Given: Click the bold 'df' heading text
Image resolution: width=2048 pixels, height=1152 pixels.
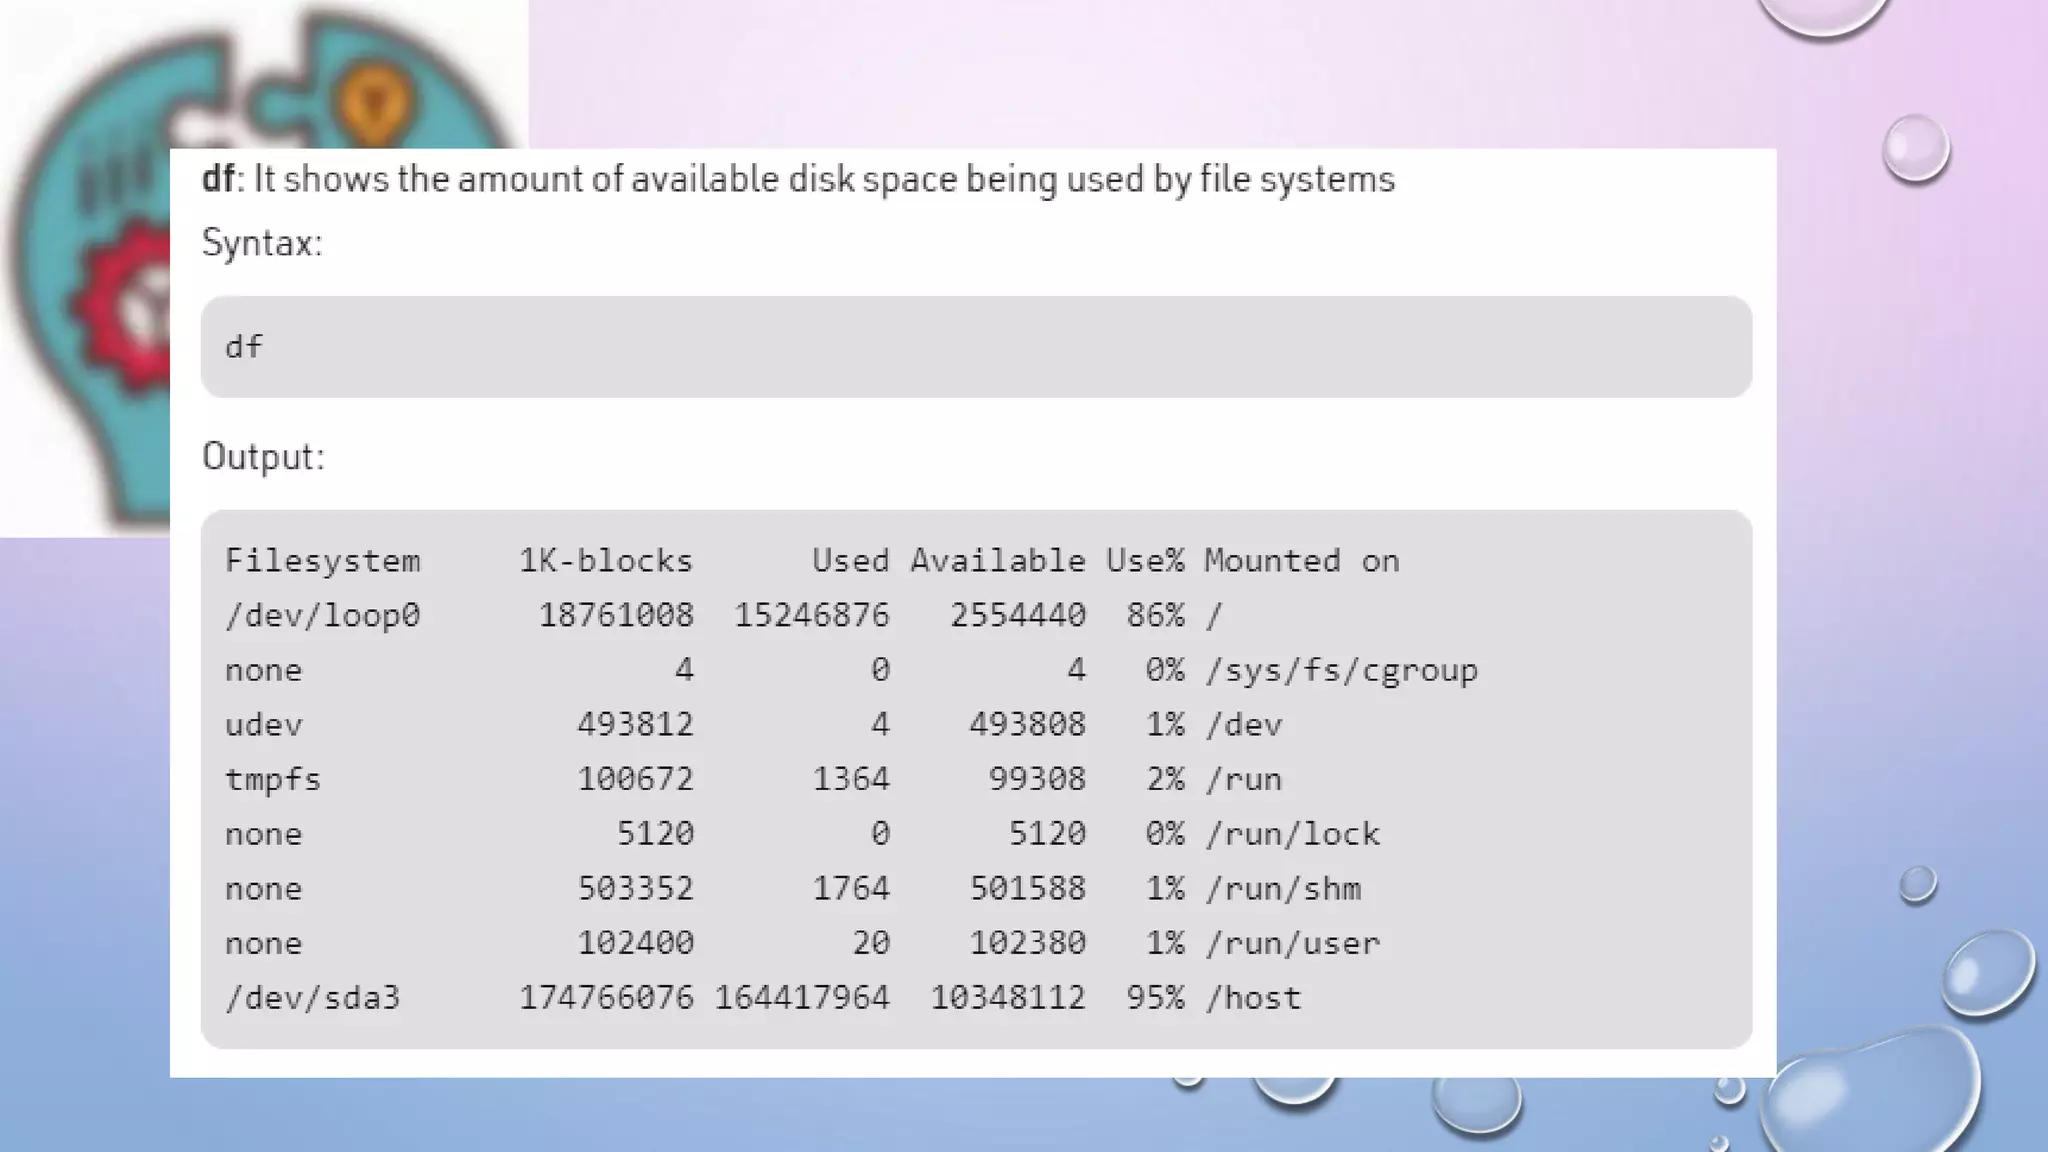Looking at the screenshot, I should click(218, 179).
